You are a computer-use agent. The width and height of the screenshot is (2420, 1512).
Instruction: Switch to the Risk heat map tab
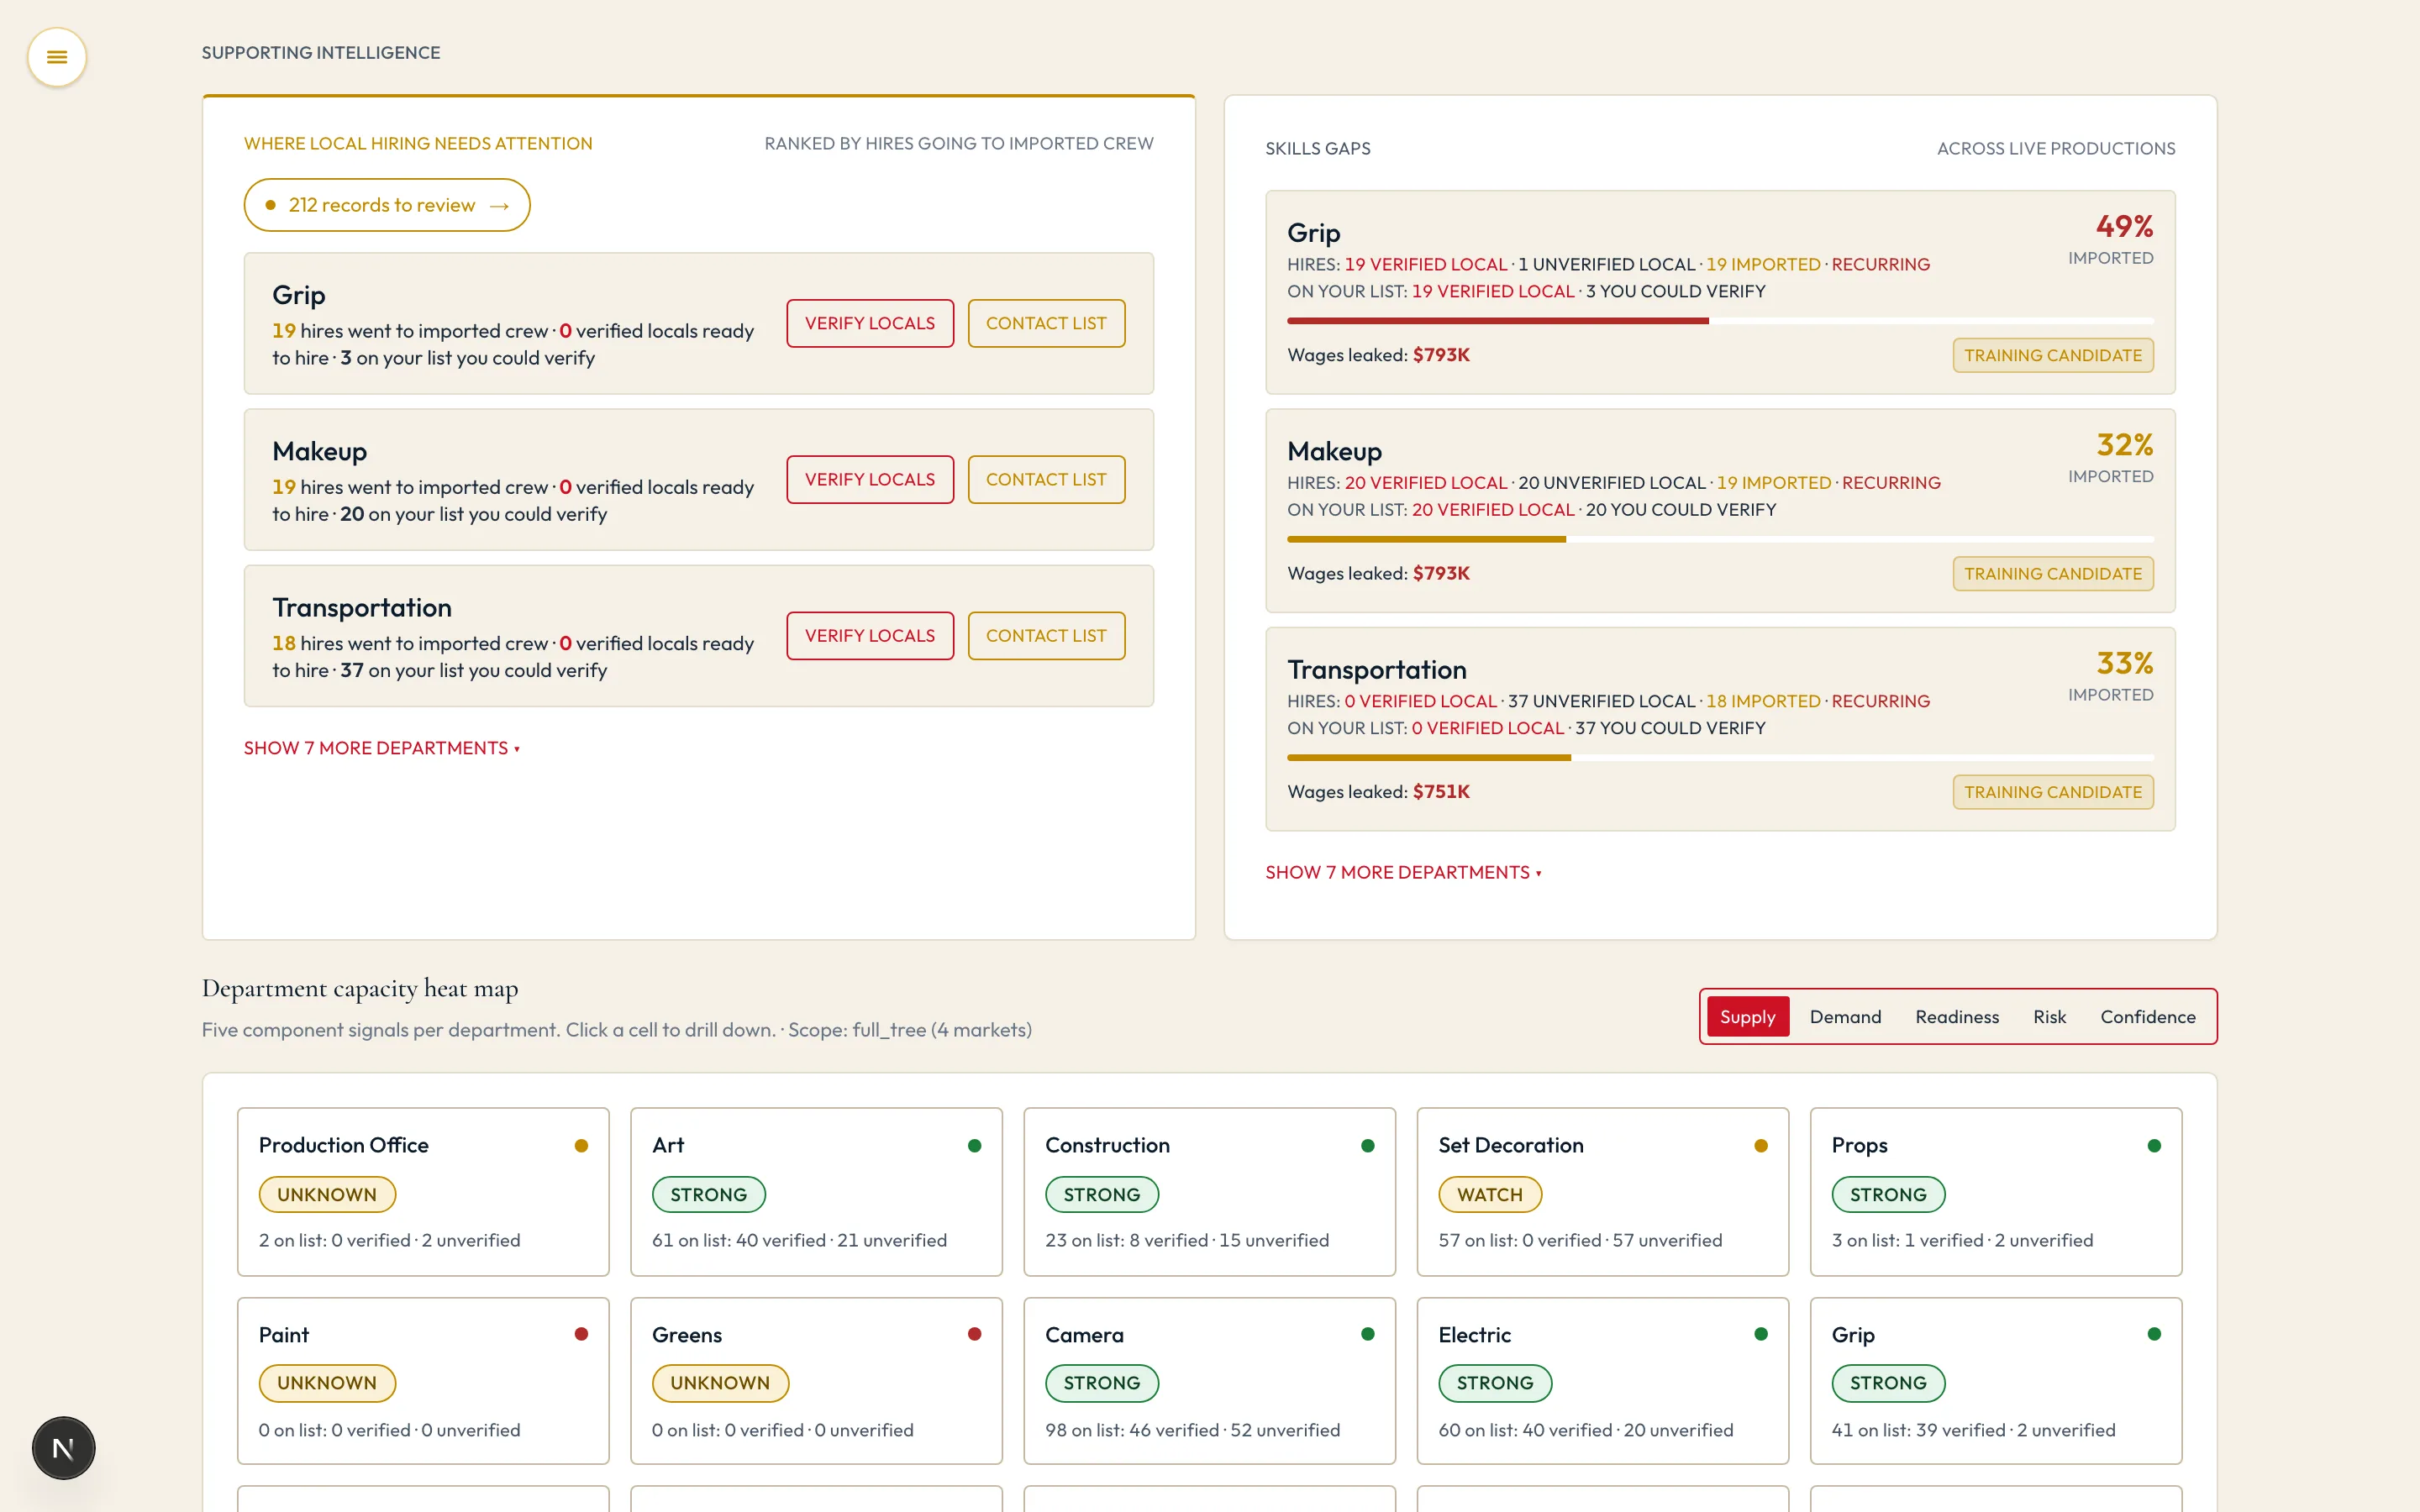[2049, 1016]
